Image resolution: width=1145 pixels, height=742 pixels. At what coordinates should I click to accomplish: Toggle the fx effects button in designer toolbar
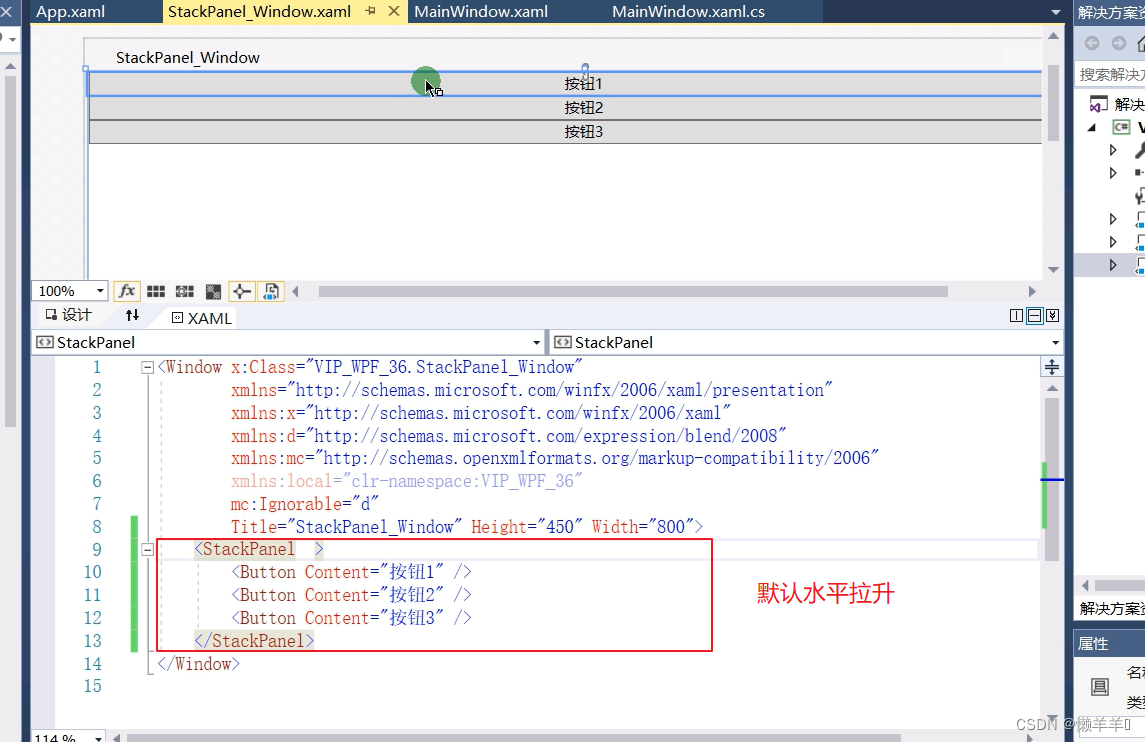(x=126, y=291)
